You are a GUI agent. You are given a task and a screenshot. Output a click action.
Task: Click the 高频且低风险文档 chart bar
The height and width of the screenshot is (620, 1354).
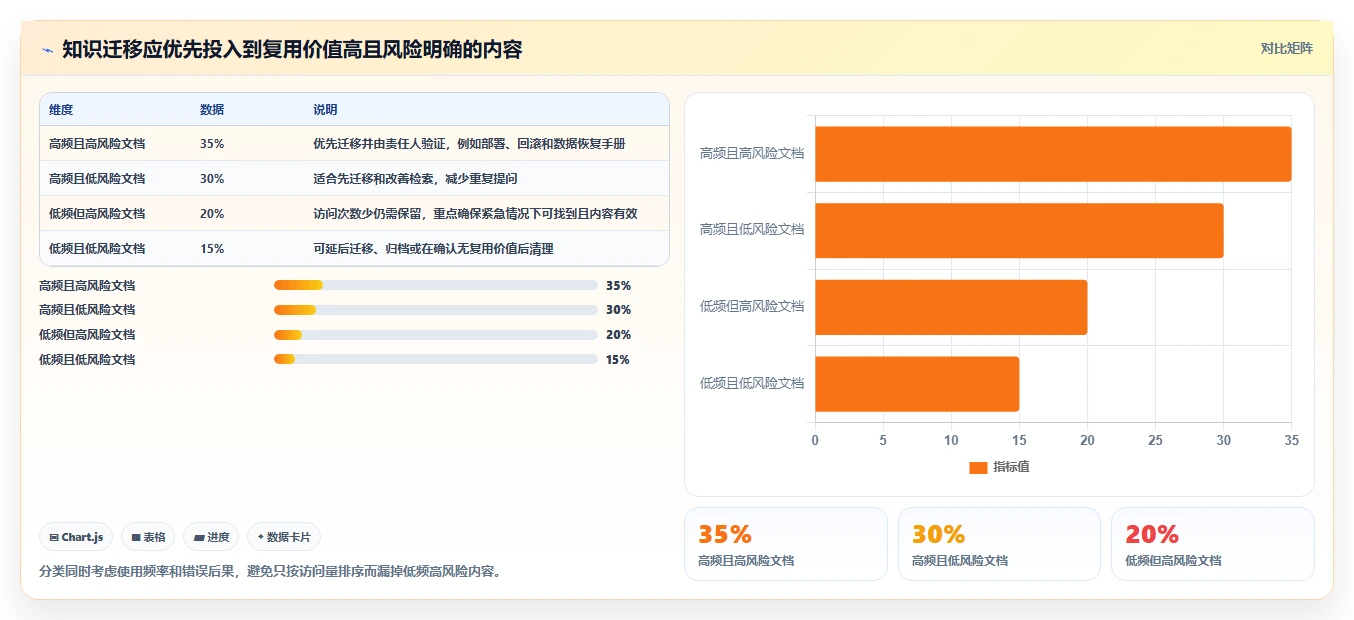(1019, 230)
